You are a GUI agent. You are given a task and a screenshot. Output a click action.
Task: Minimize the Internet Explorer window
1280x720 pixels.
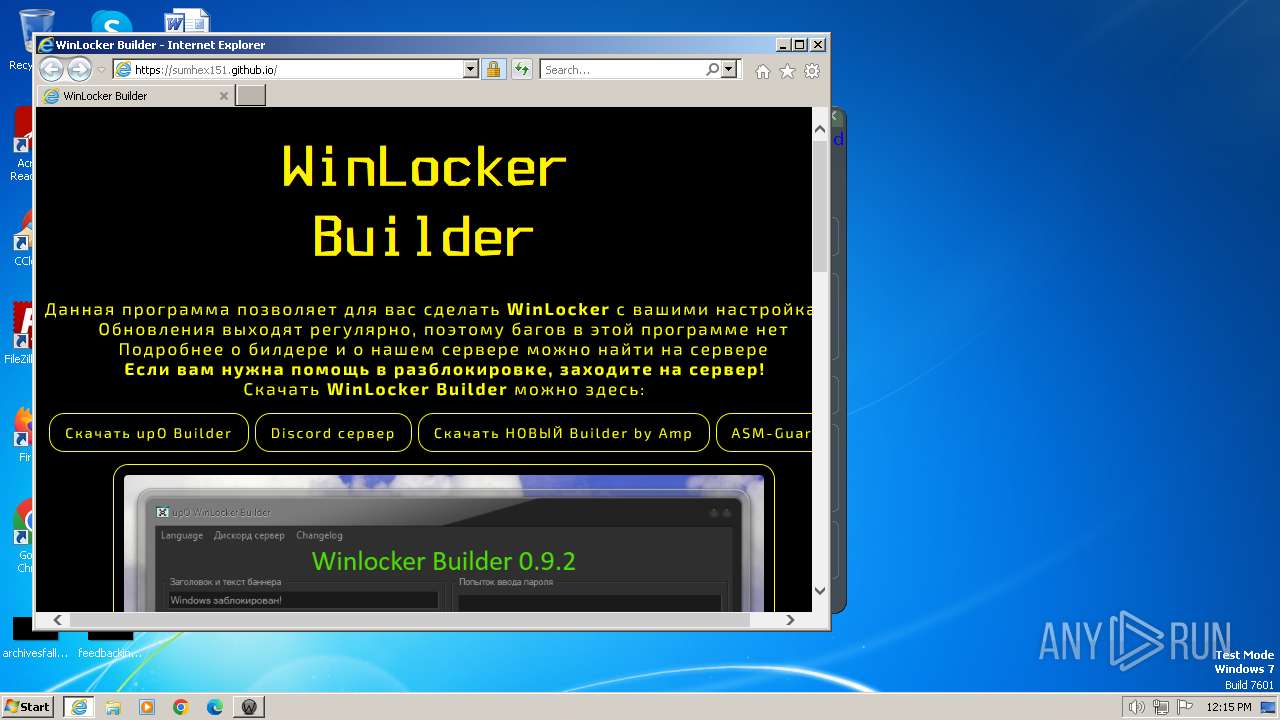pos(782,45)
